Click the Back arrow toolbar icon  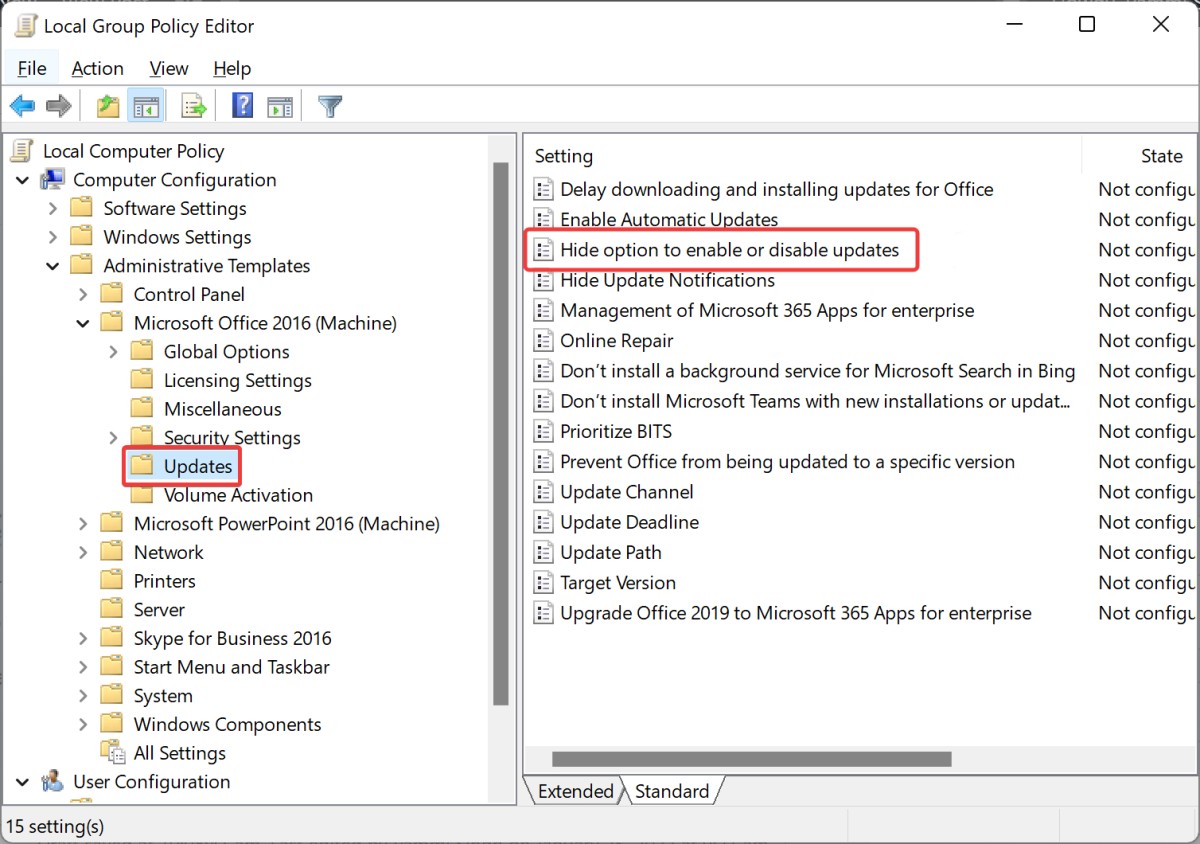pyautogui.click(x=22, y=106)
